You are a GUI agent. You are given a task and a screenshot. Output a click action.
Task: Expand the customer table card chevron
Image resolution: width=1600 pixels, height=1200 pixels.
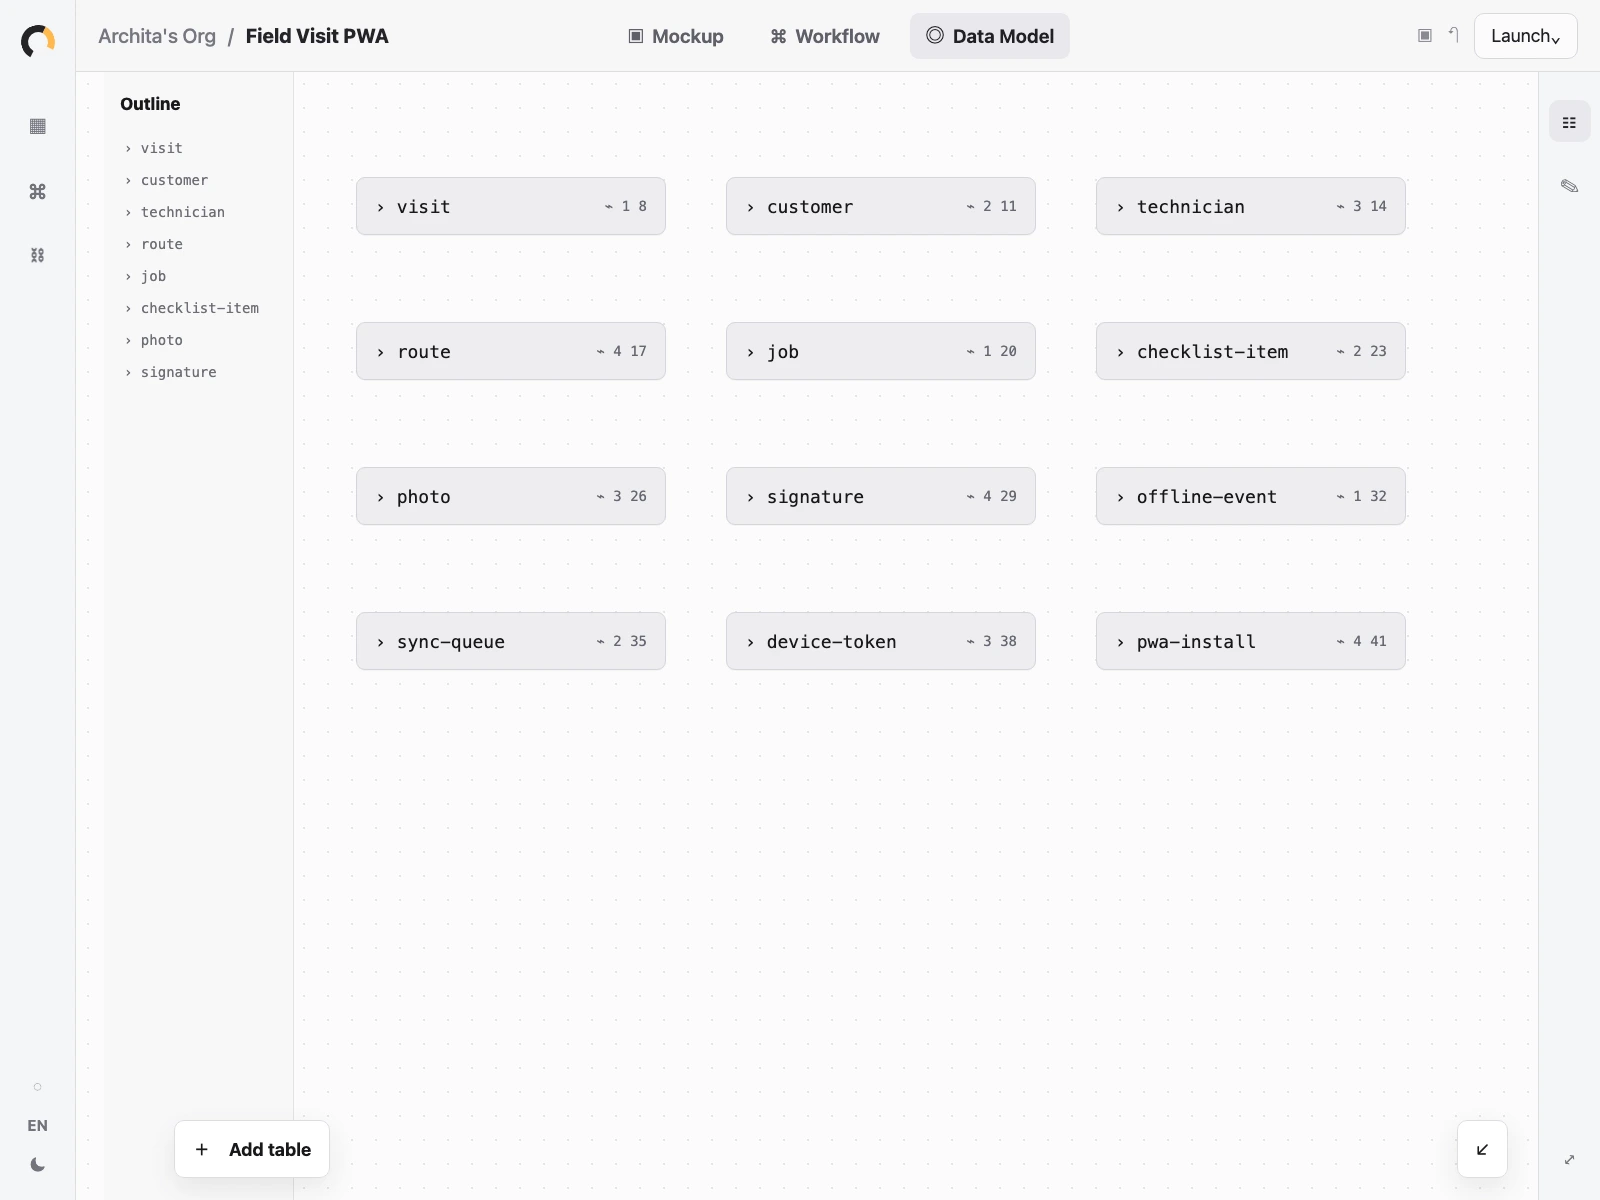[x=750, y=207]
